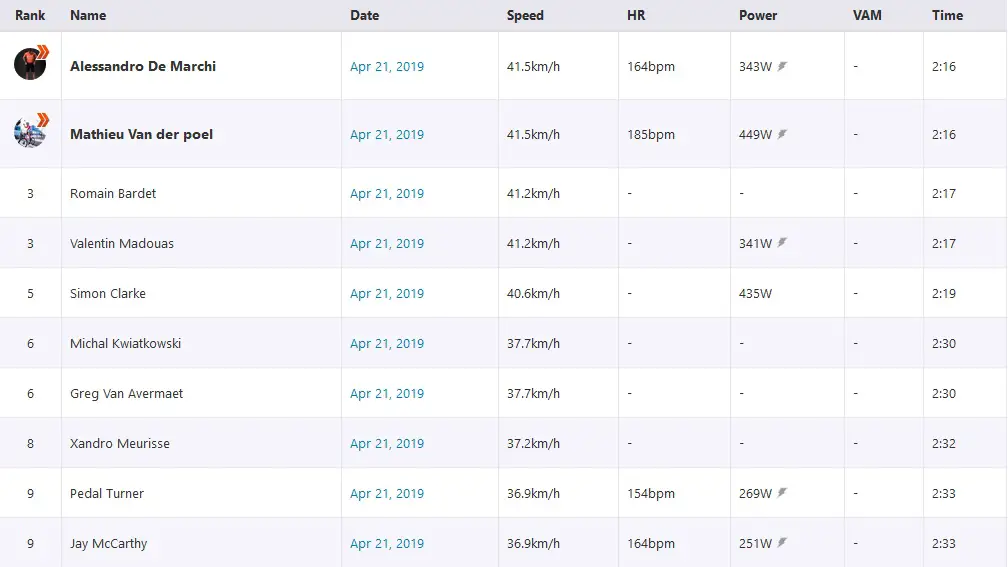Click the Date column header

point(364,15)
